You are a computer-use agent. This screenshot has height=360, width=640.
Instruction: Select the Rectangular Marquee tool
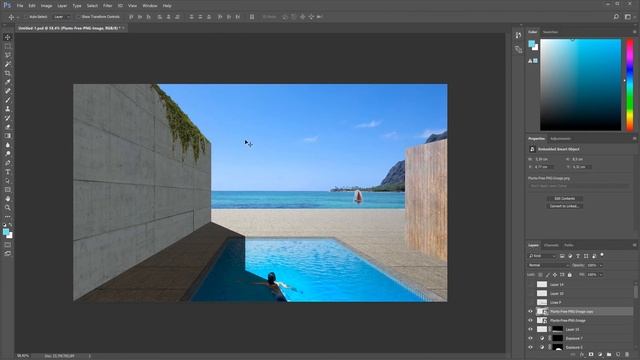[x=8, y=46]
